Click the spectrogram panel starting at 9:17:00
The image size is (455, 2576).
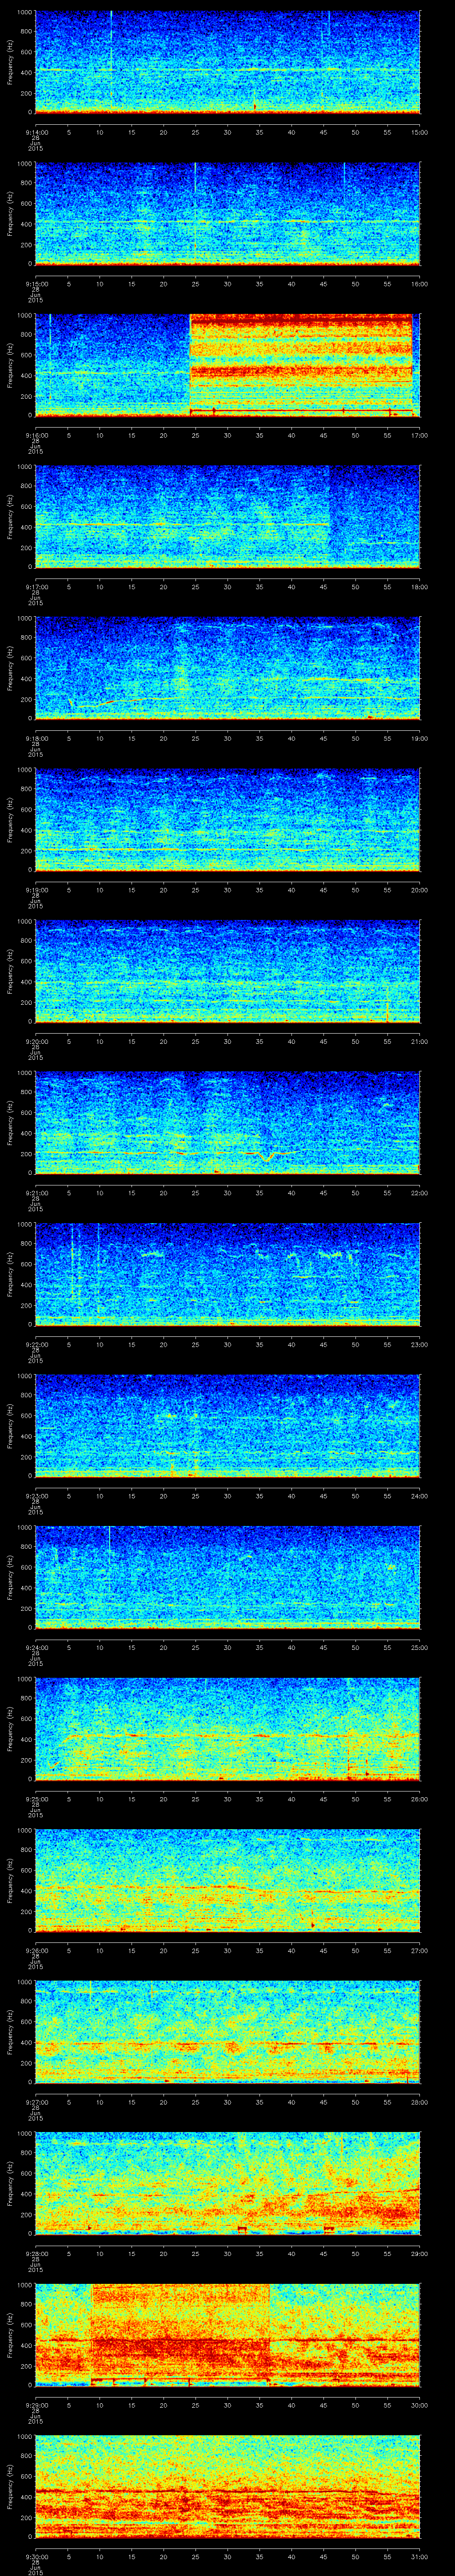(228, 517)
